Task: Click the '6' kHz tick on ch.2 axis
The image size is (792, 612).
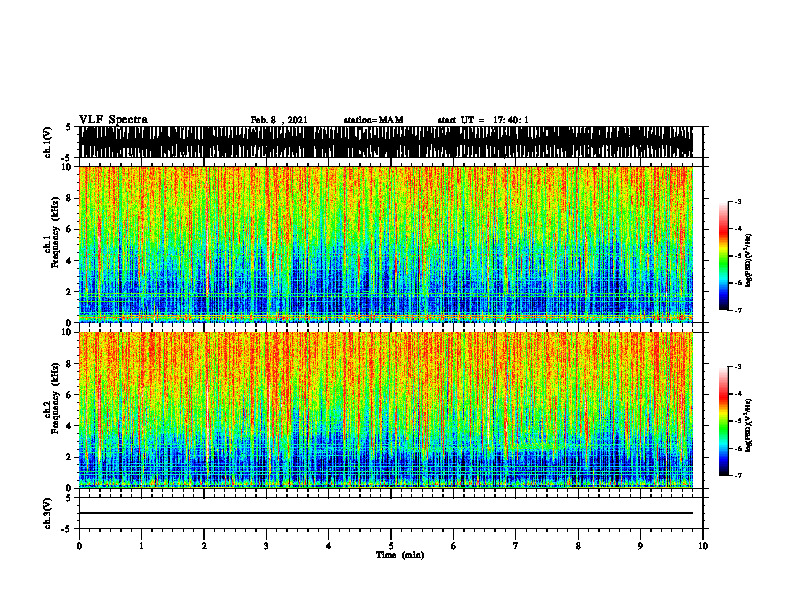Action: [x=70, y=395]
